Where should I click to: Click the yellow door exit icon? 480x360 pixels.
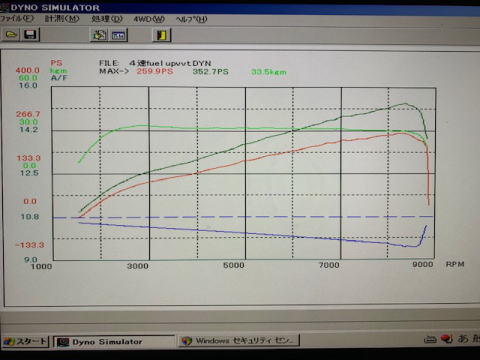pos(162,35)
